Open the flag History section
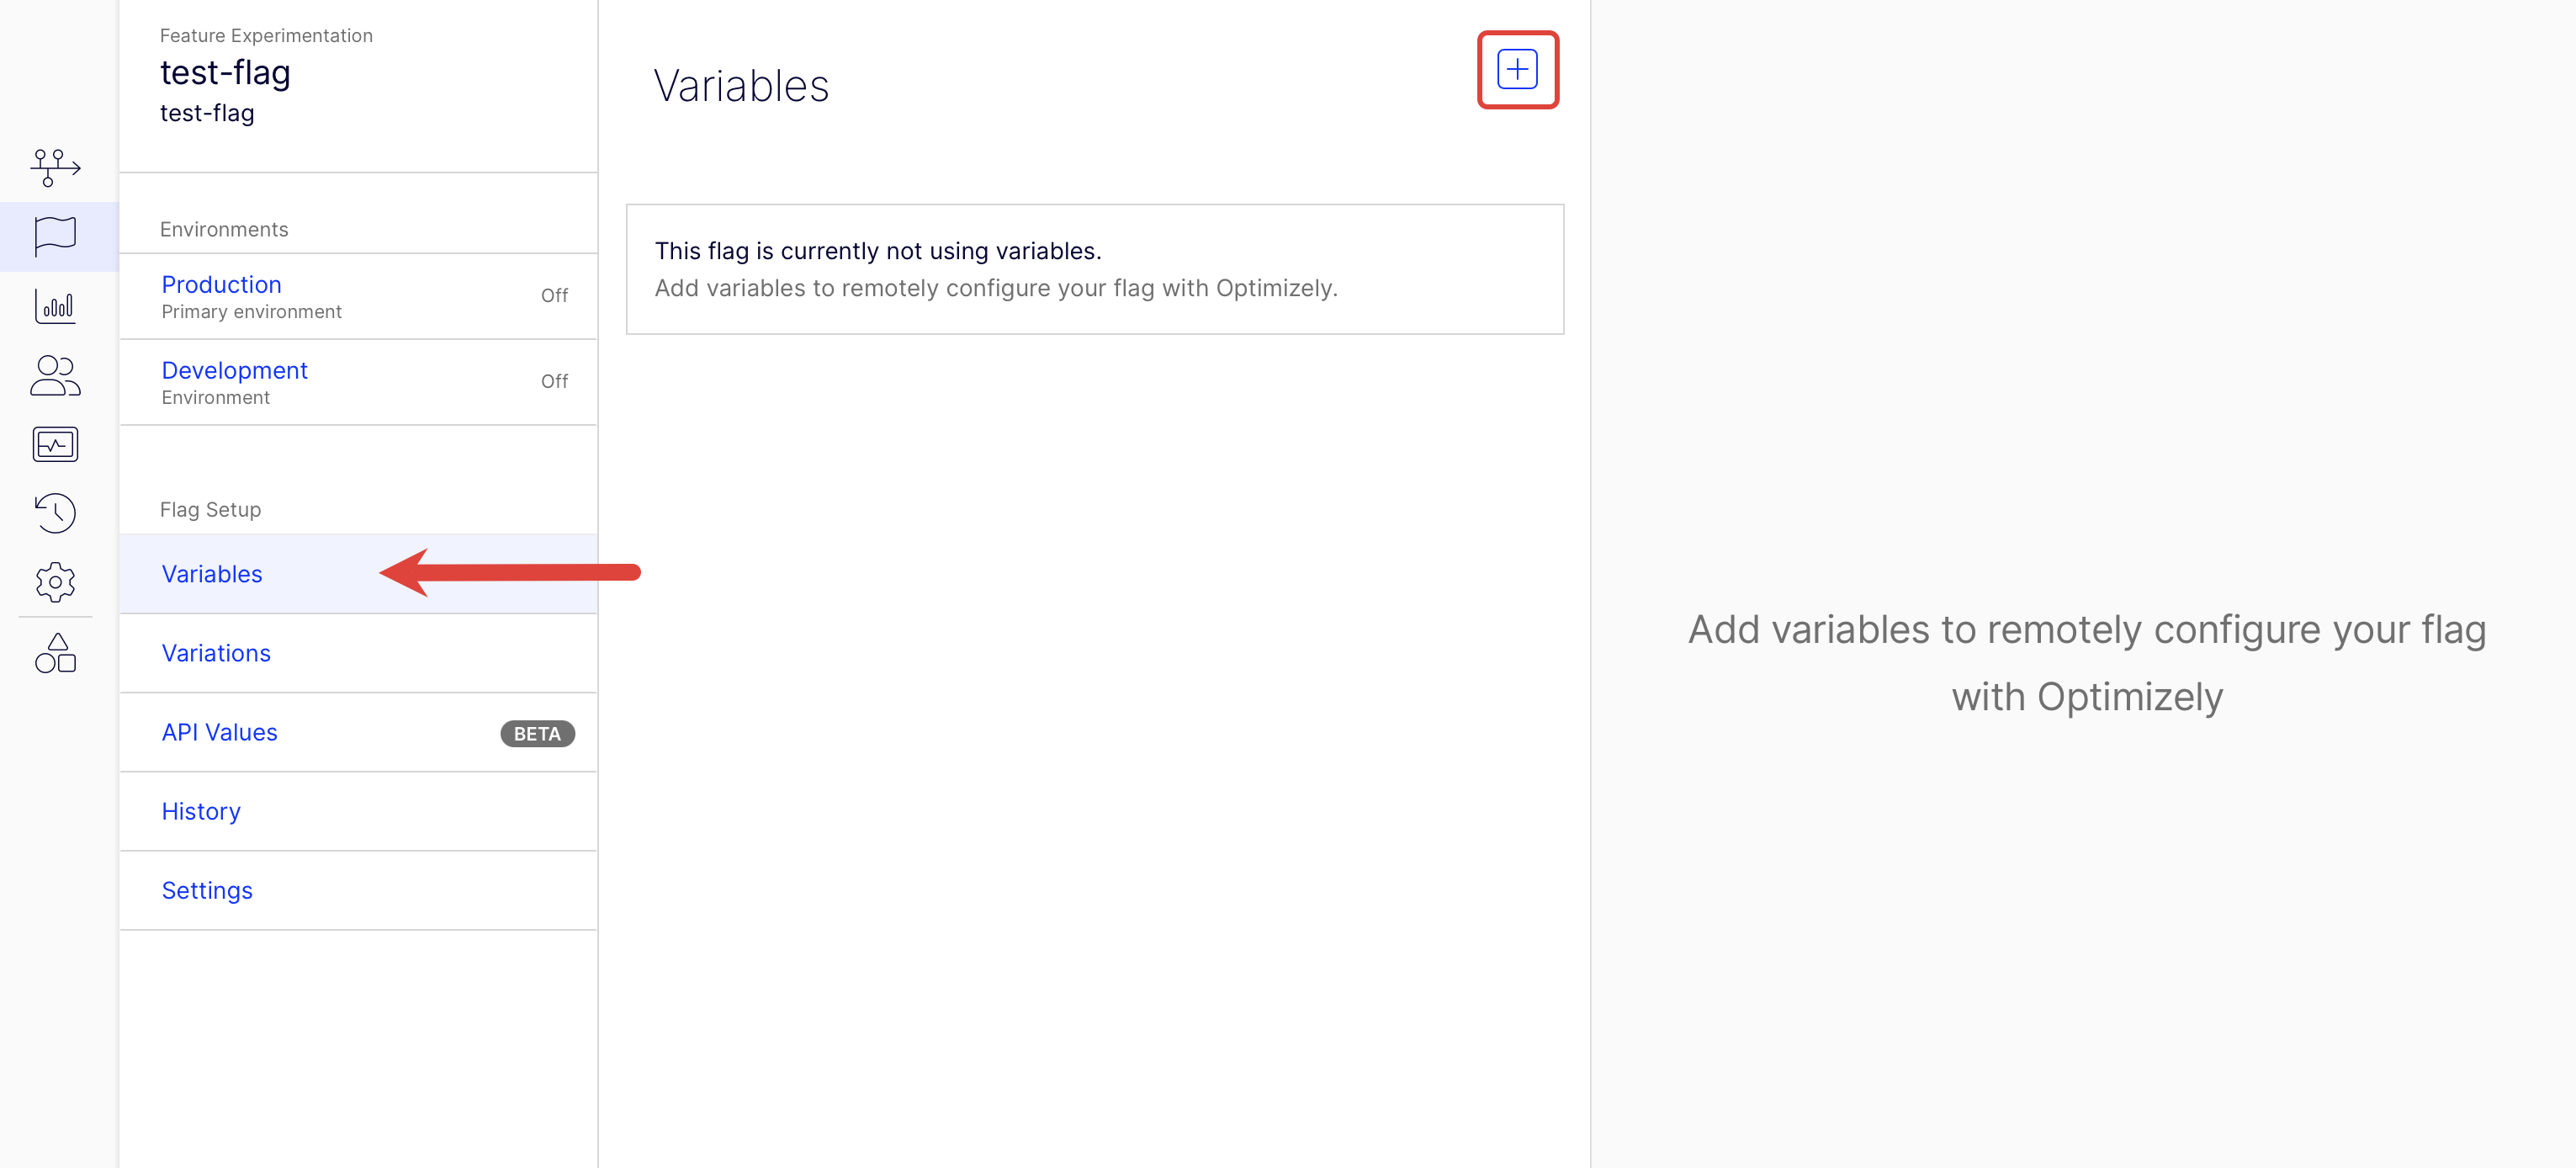2576x1168 pixels. (201, 811)
